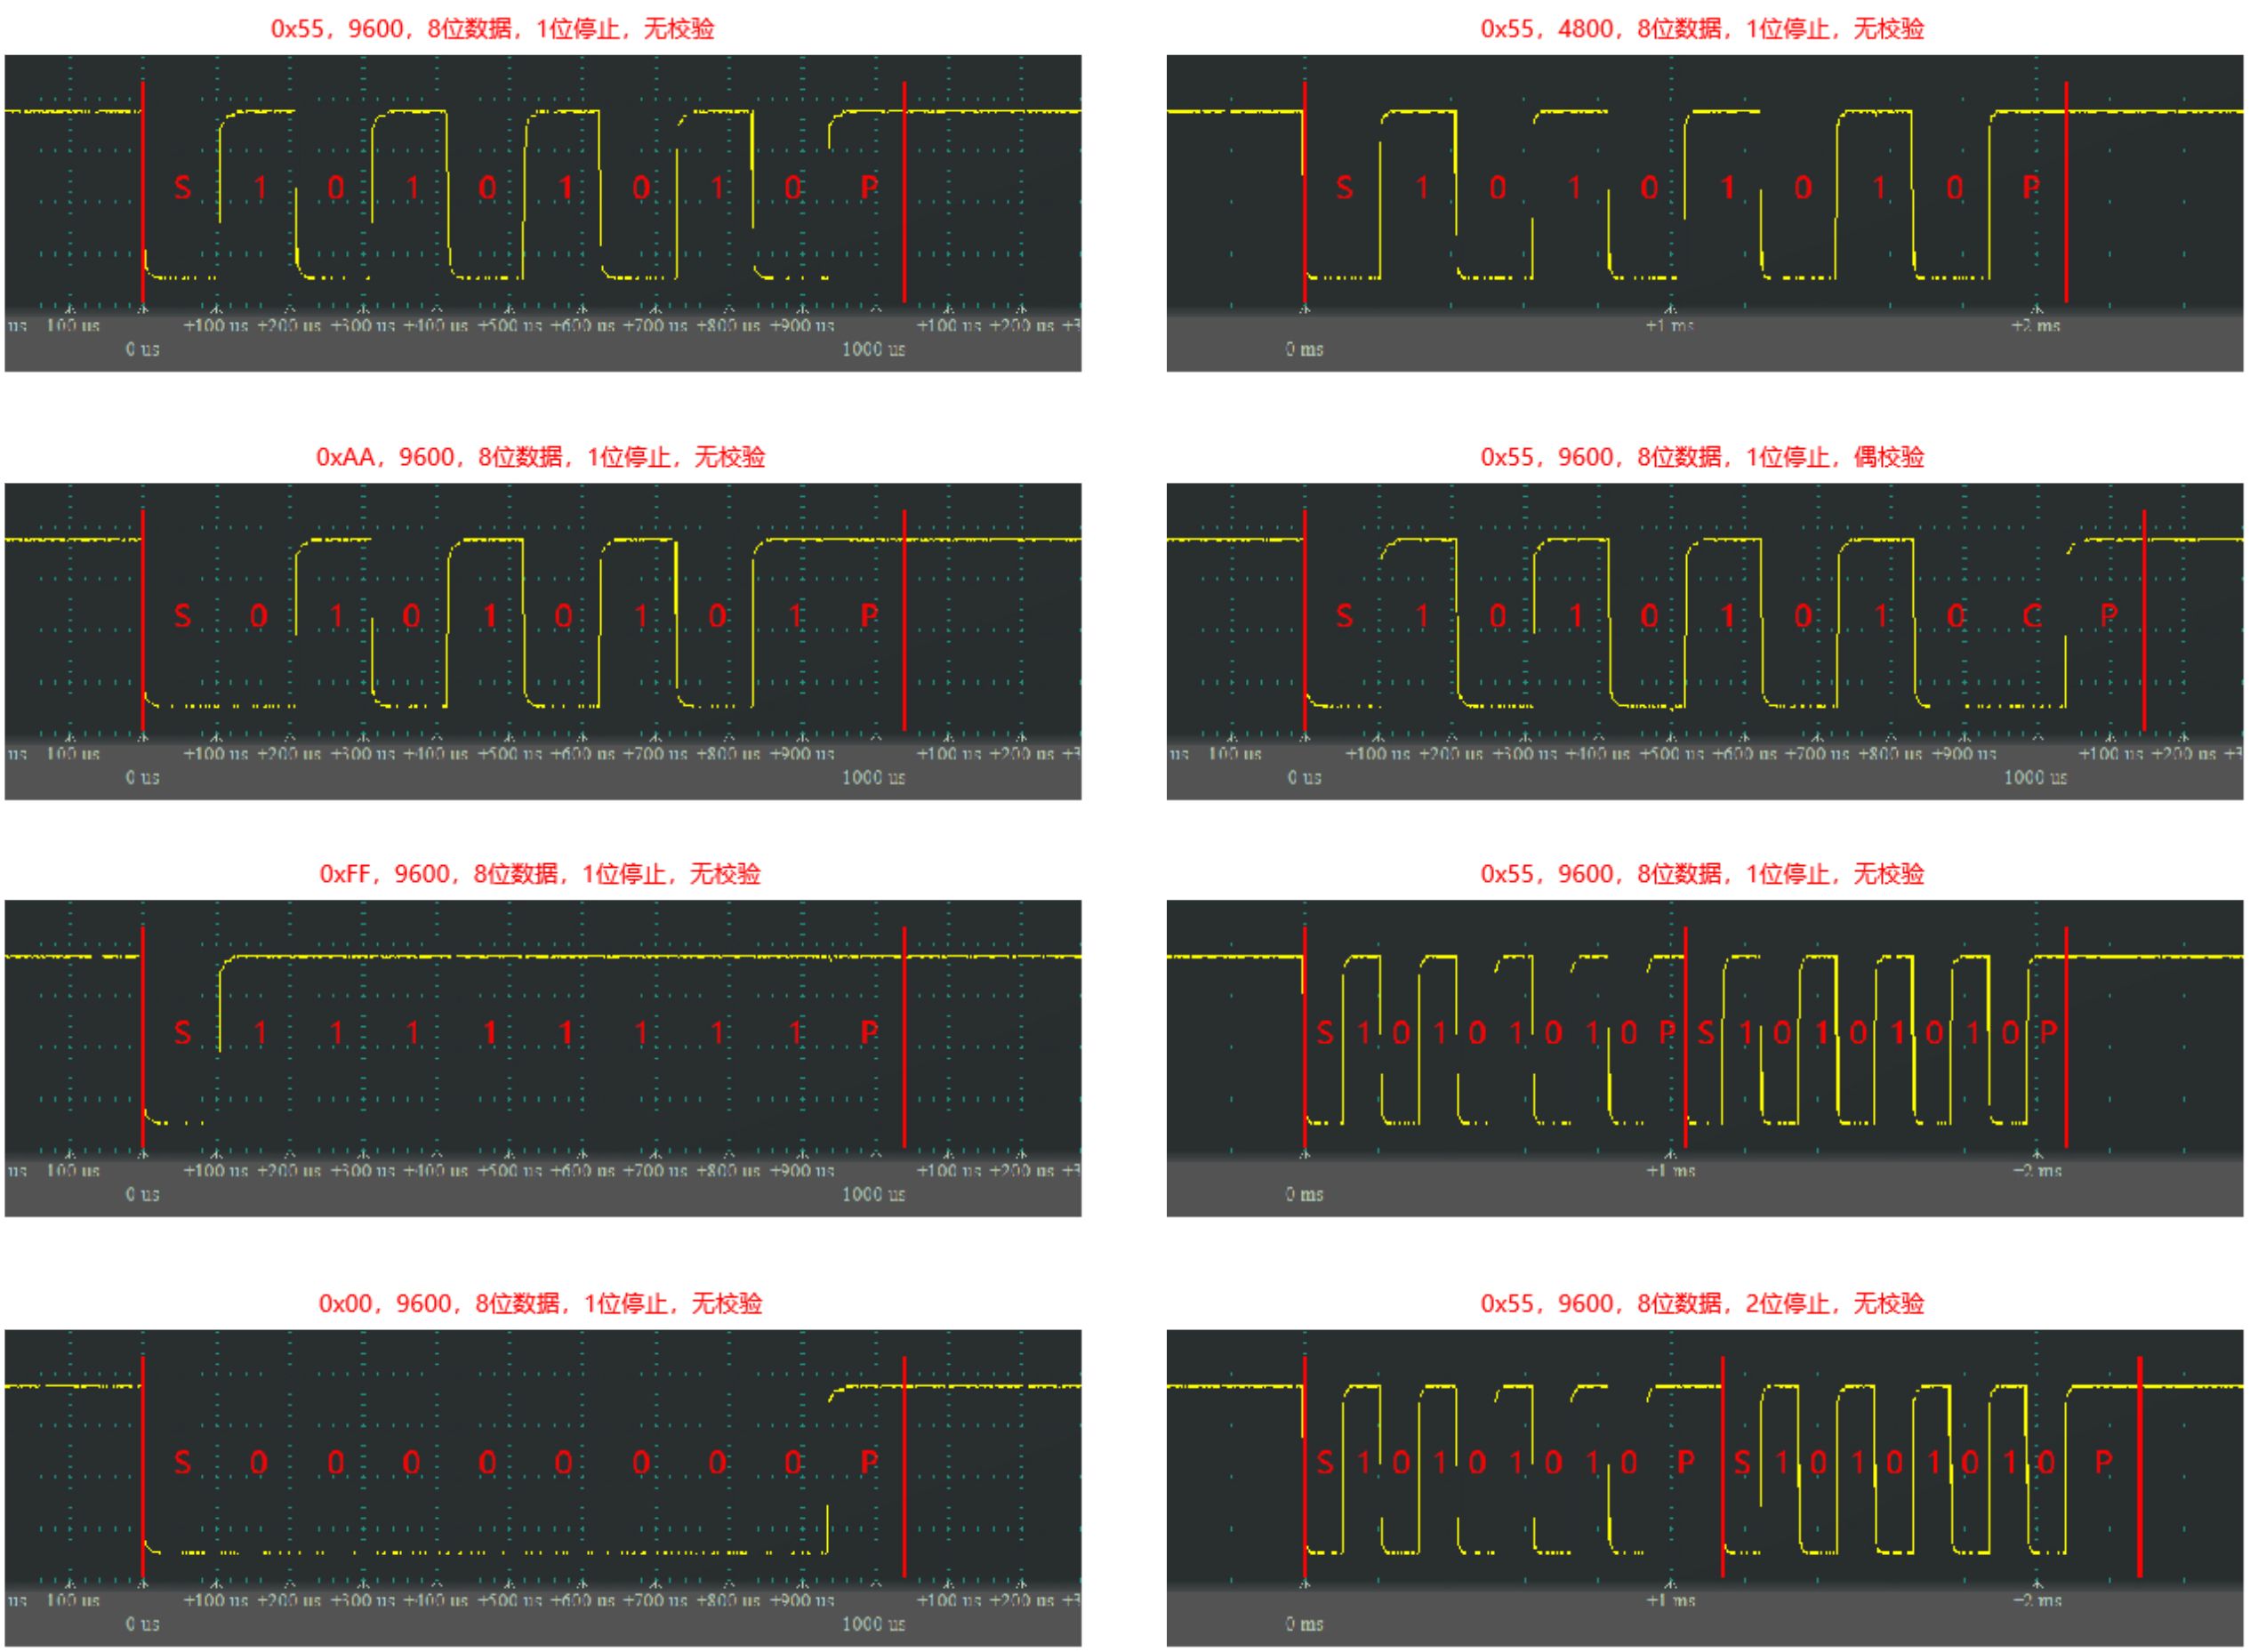Click the 0x00 waveform title text

(540, 1304)
